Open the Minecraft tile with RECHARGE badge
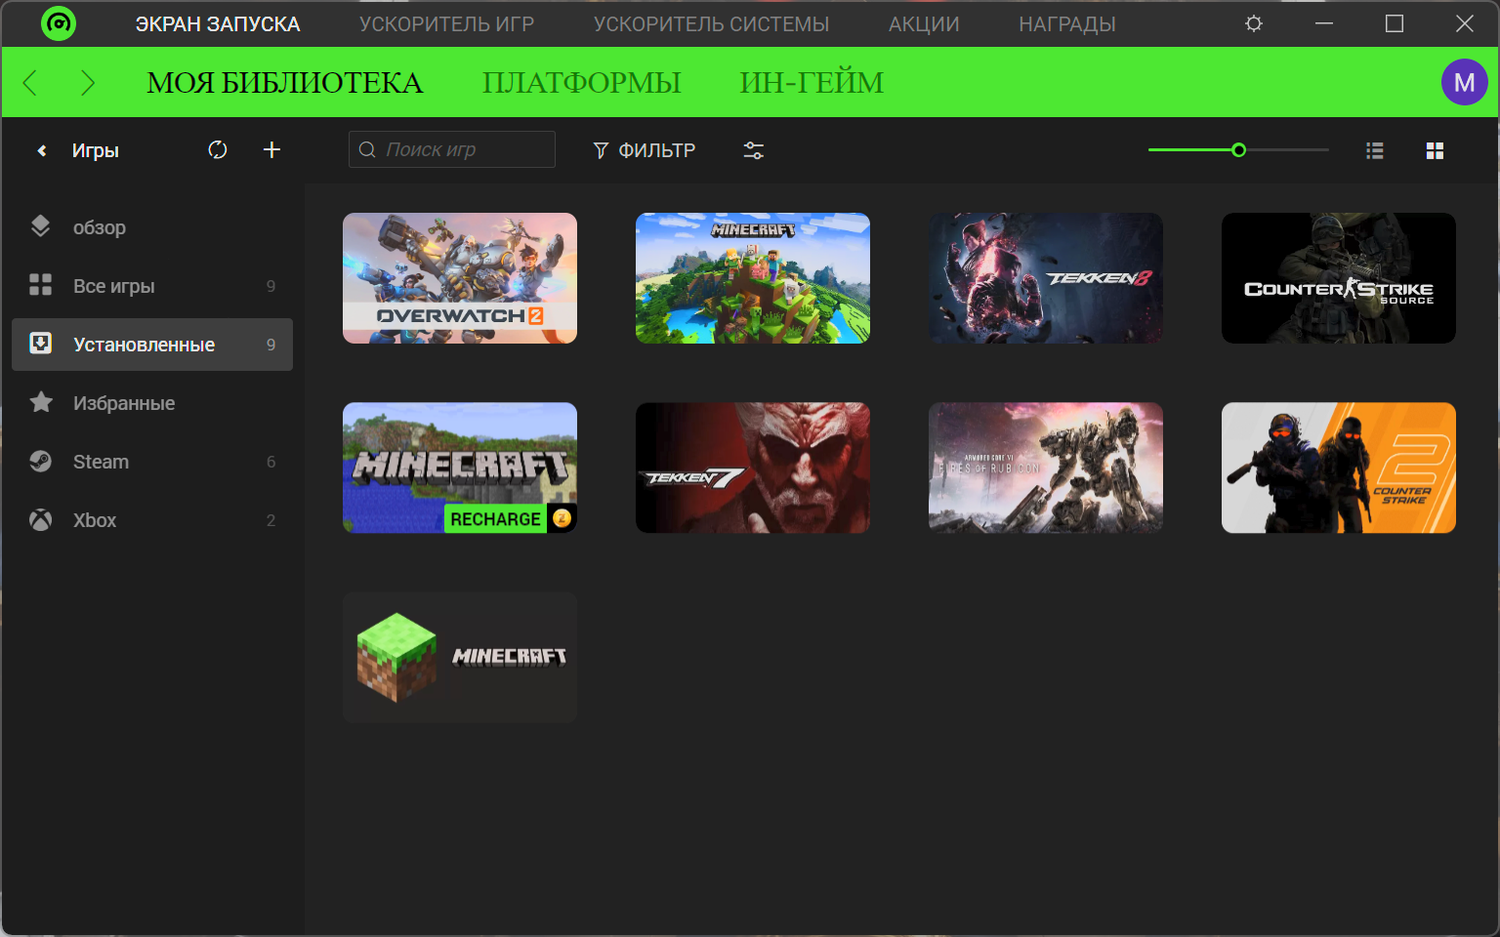 (x=460, y=468)
